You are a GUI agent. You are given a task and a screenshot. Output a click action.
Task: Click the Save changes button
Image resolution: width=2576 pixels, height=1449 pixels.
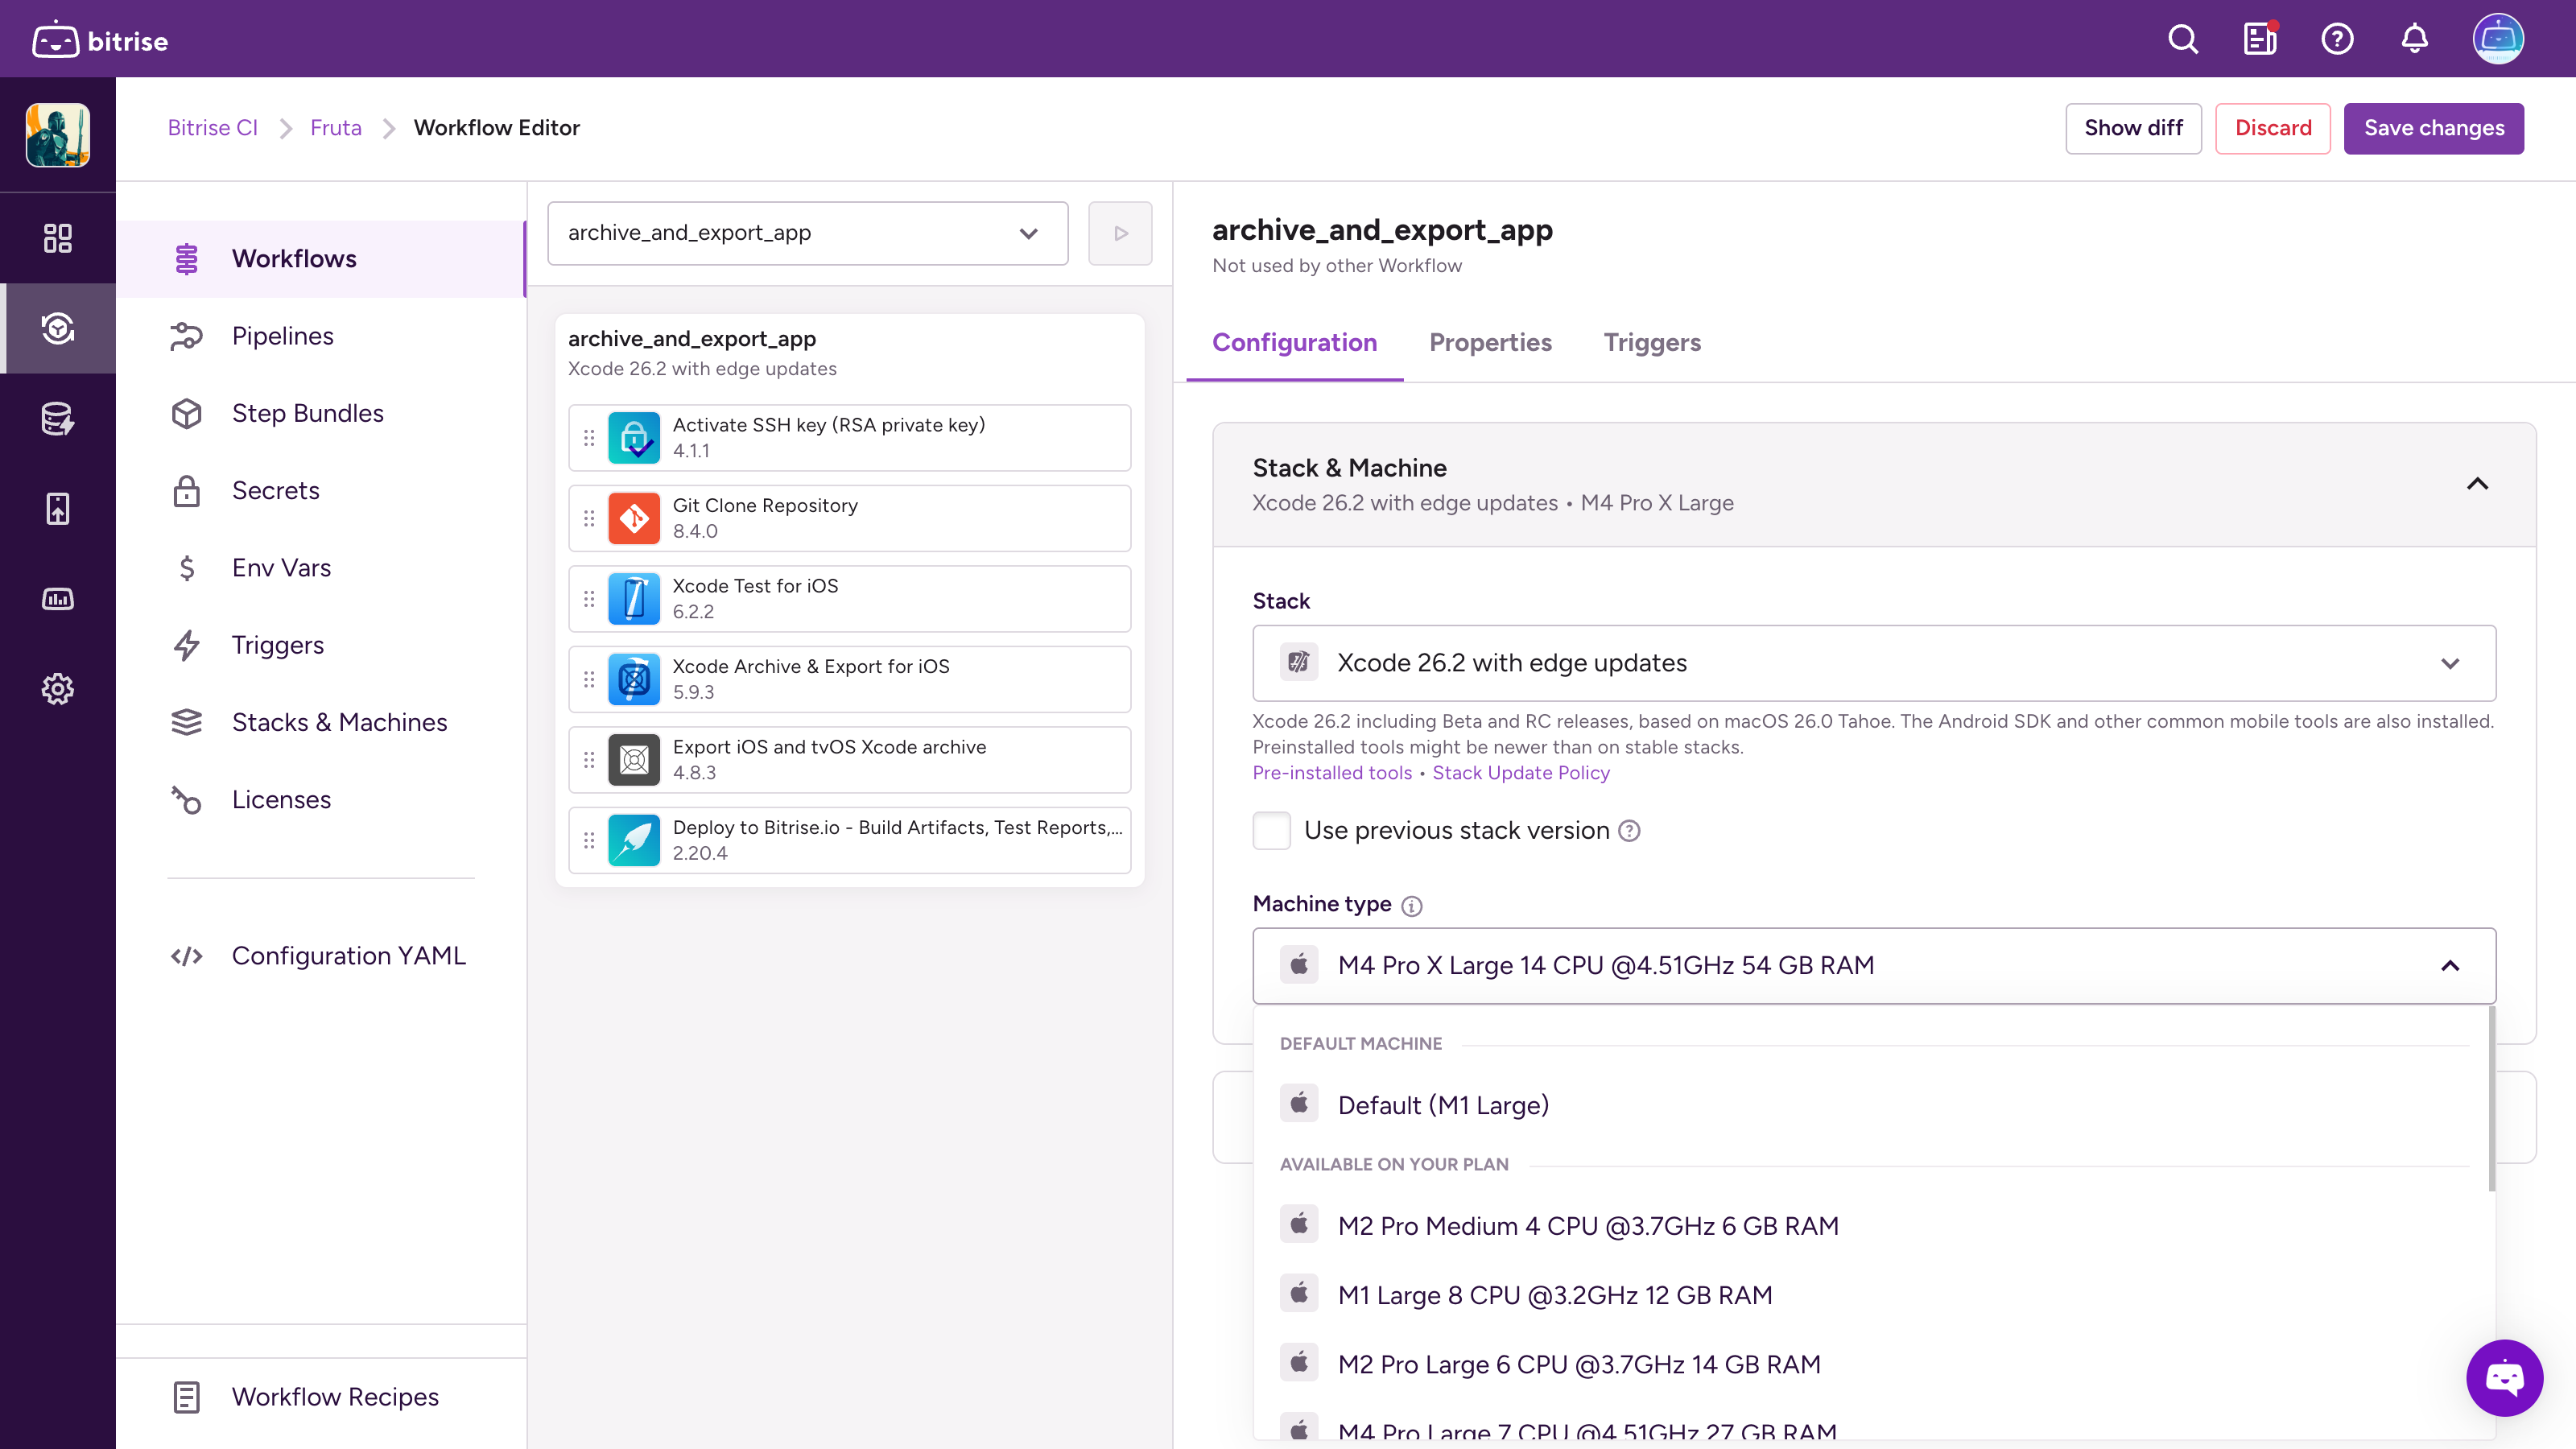click(2433, 128)
